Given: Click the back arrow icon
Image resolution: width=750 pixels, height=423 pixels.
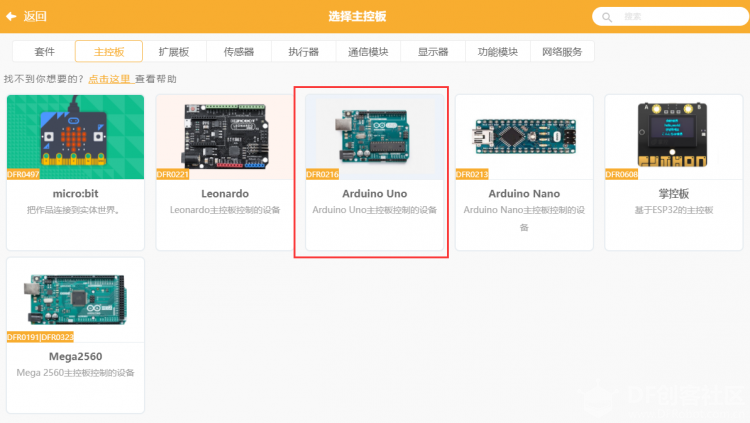Looking at the screenshot, I should (11, 16).
